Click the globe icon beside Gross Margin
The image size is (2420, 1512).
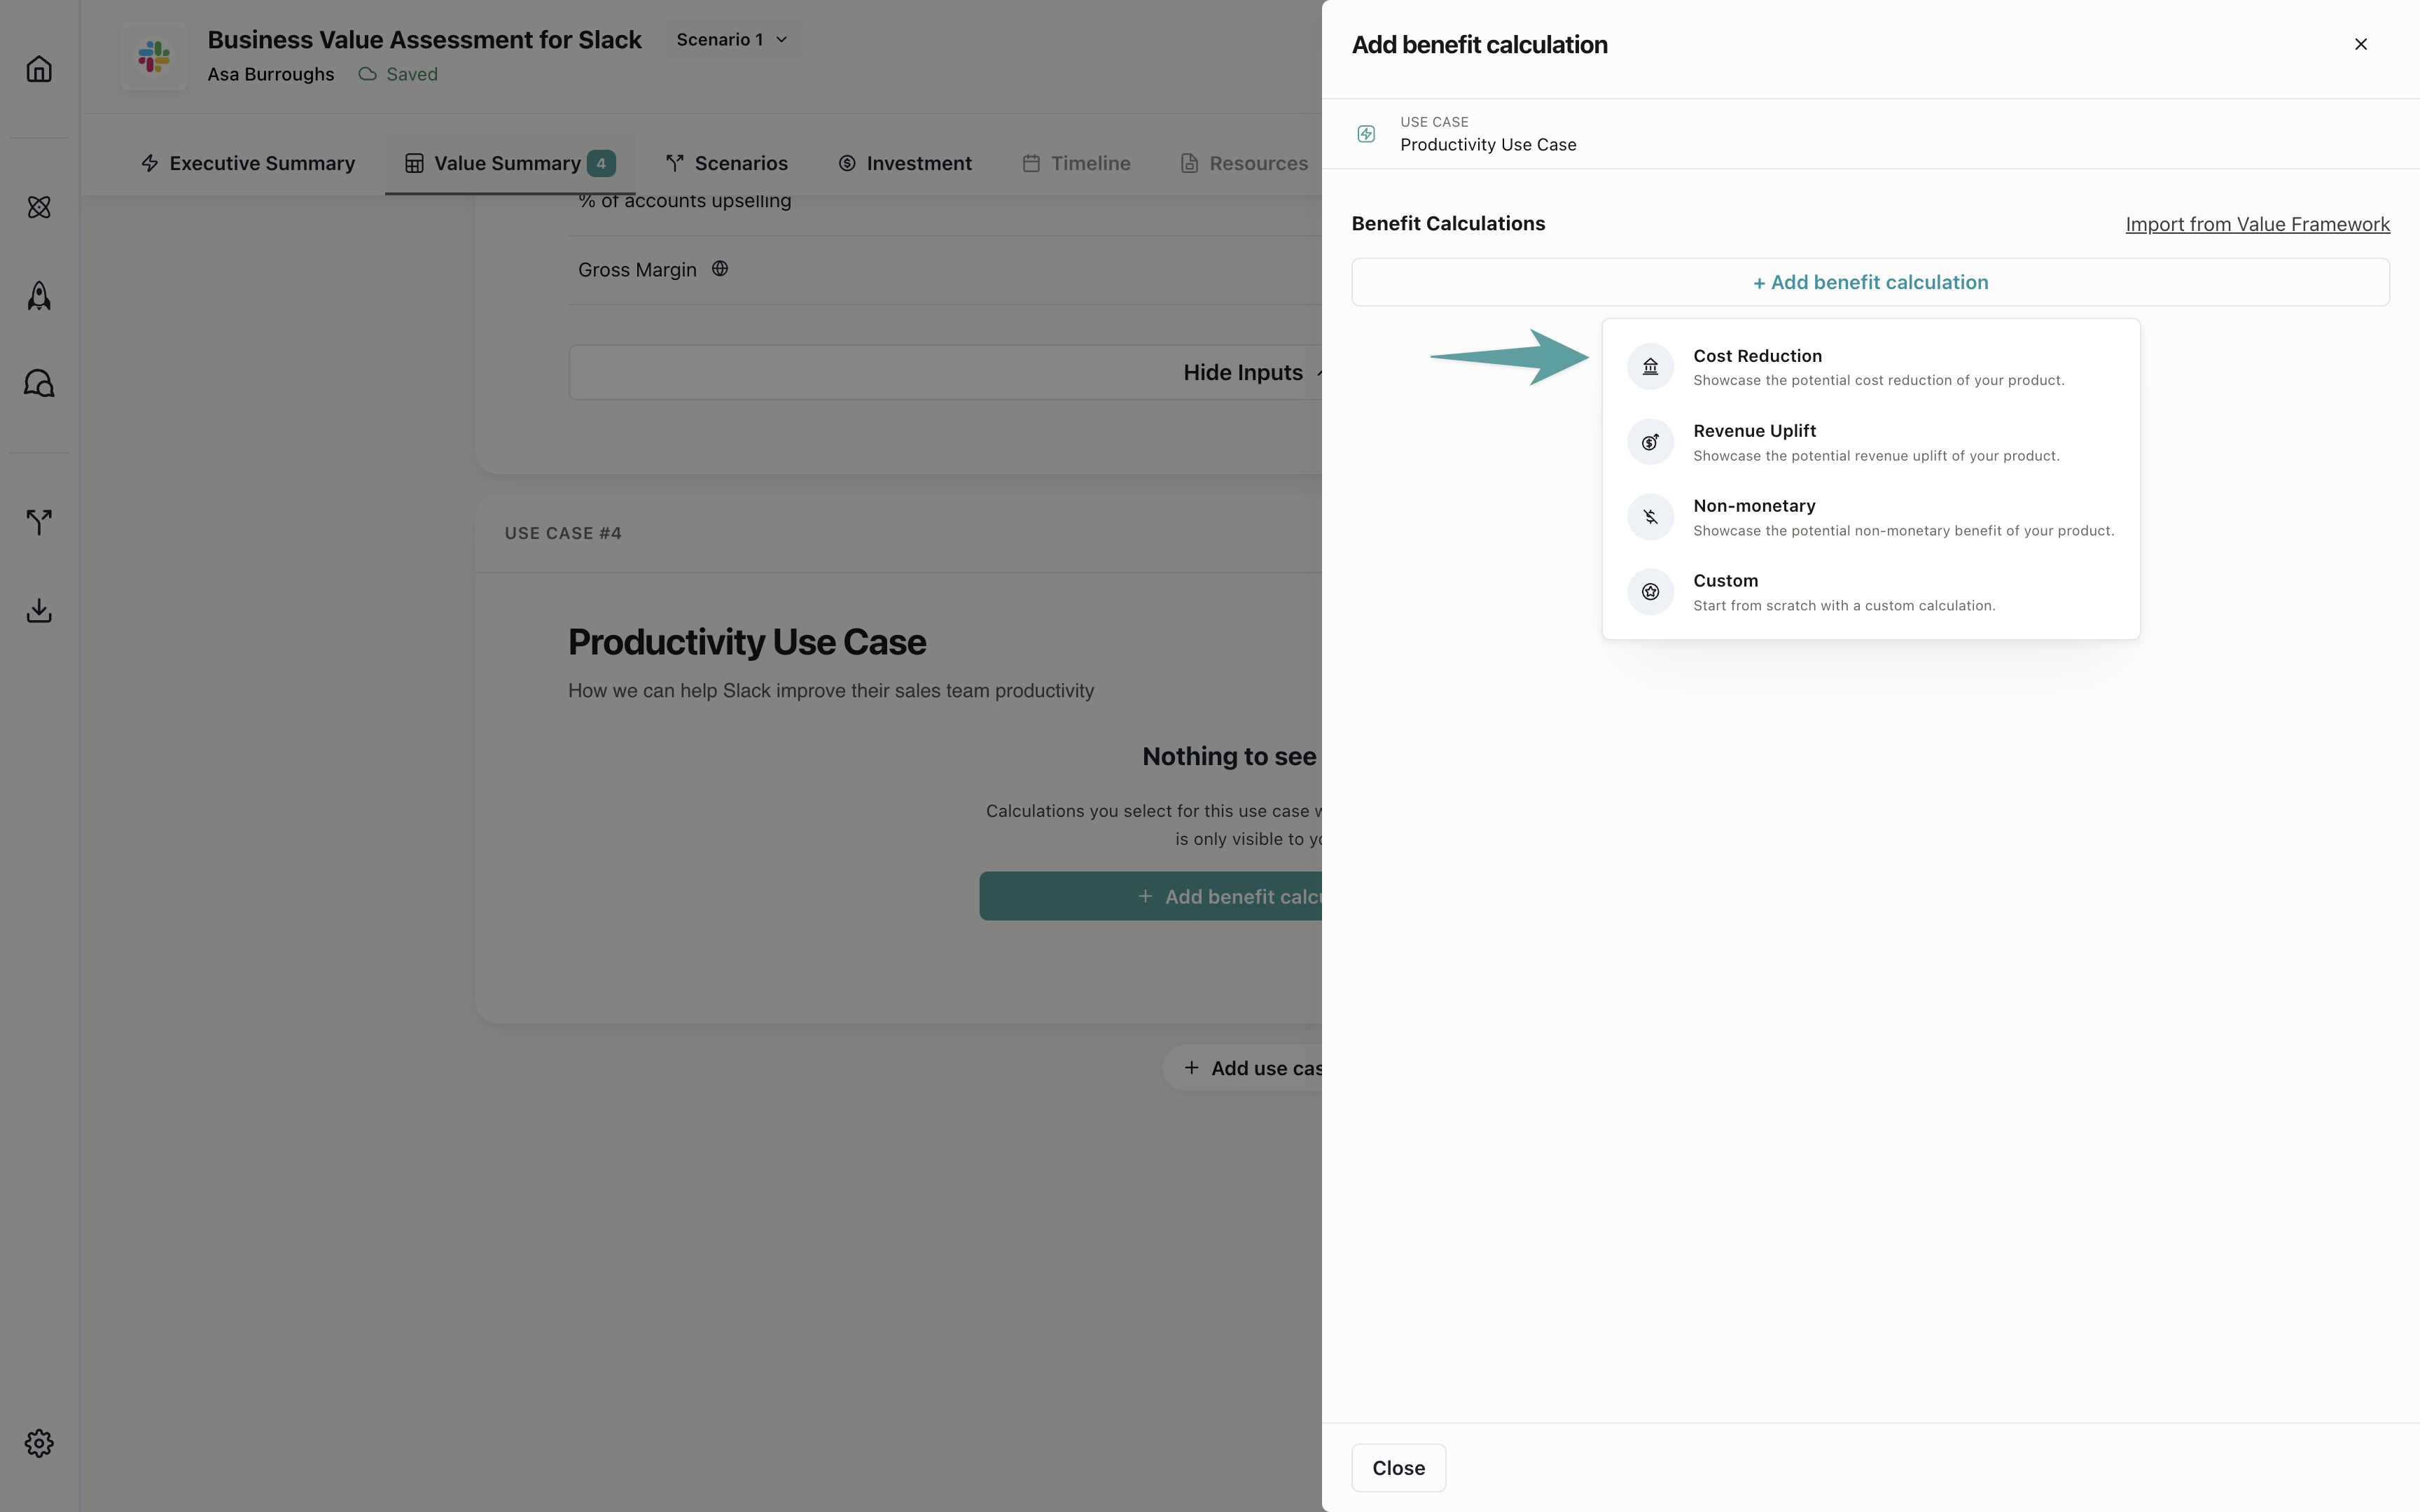coord(720,269)
